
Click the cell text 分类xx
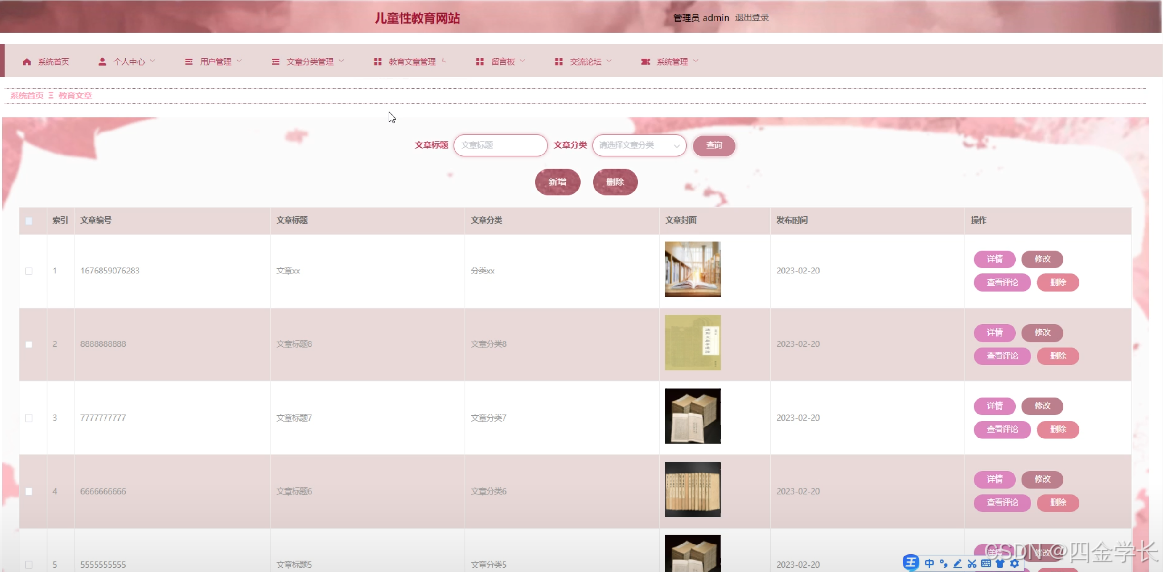pos(483,271)
